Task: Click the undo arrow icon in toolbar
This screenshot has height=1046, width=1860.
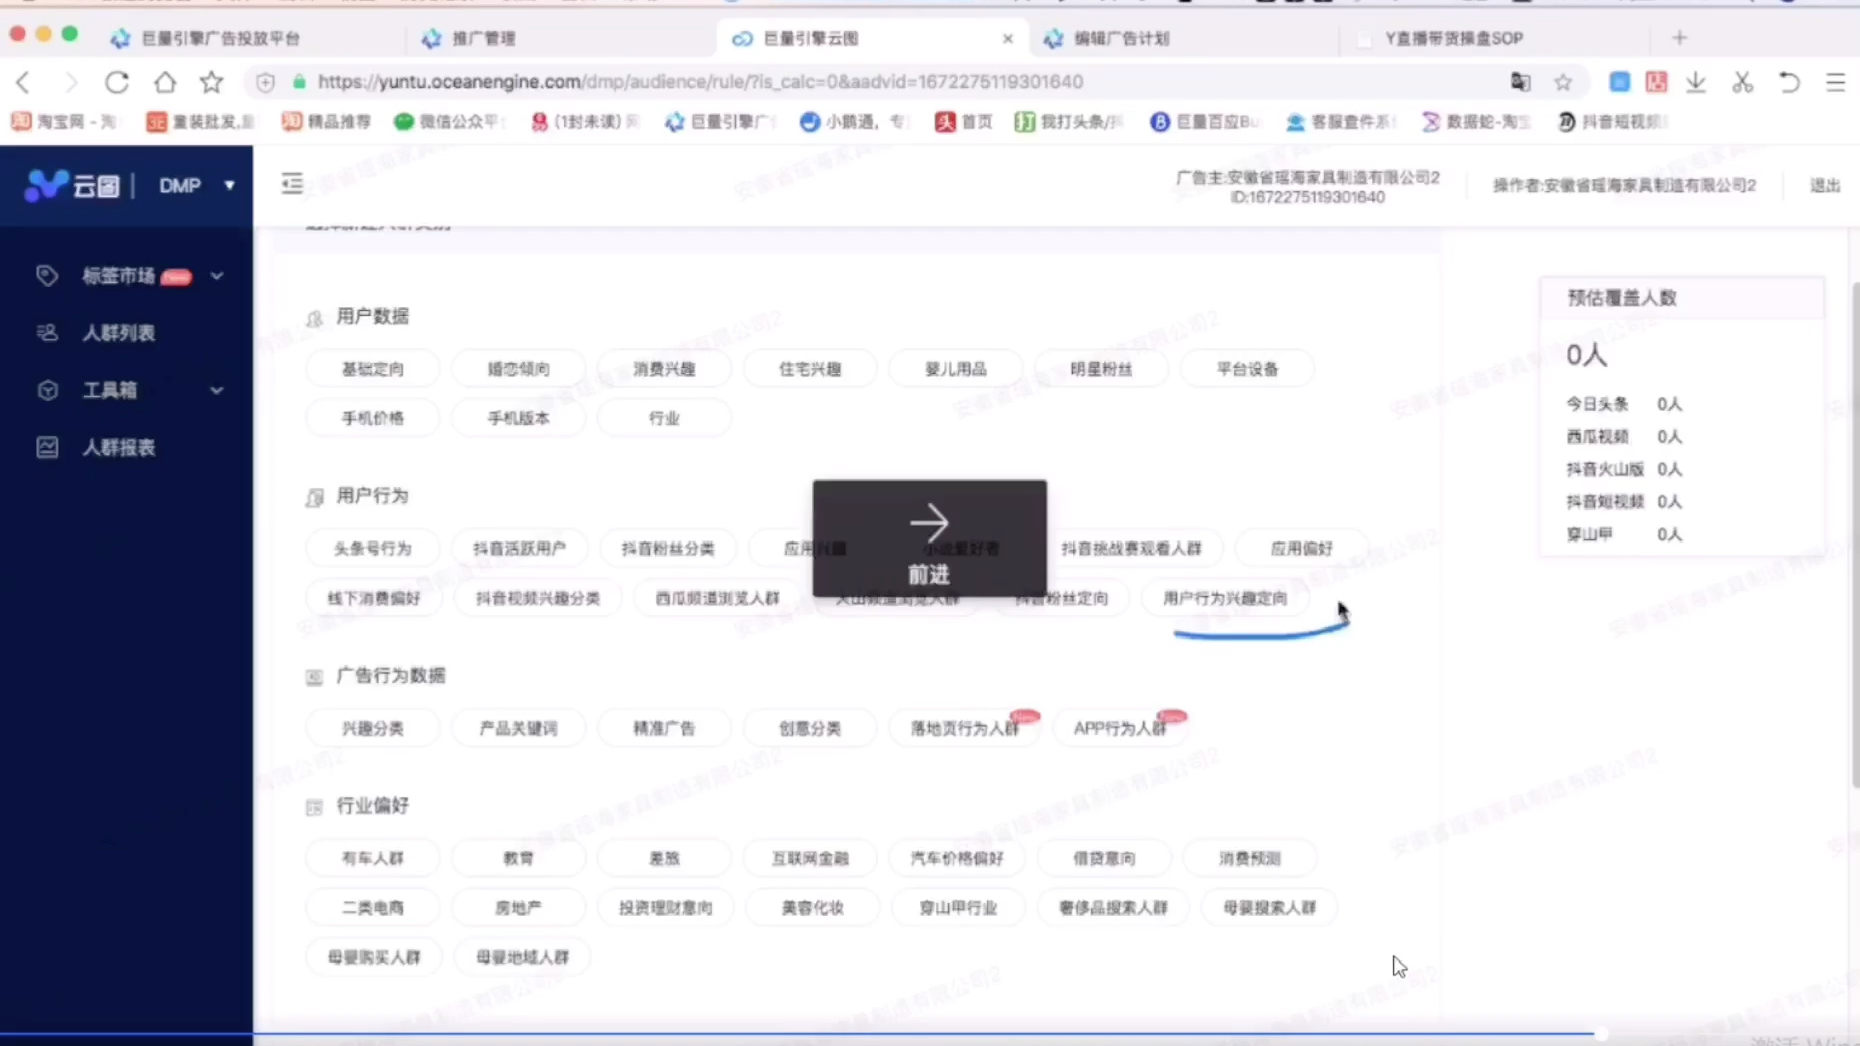Action: tap(1789, 82)
